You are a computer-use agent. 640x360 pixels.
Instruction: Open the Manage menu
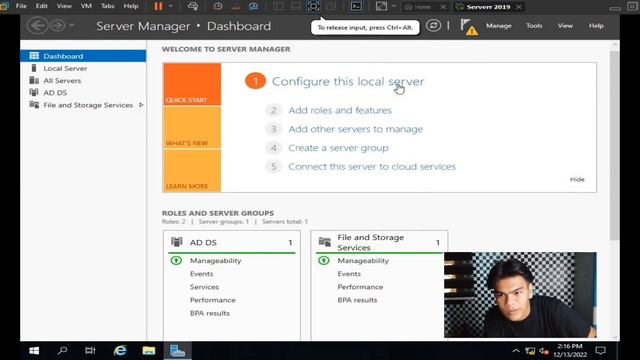coord(498,26)
